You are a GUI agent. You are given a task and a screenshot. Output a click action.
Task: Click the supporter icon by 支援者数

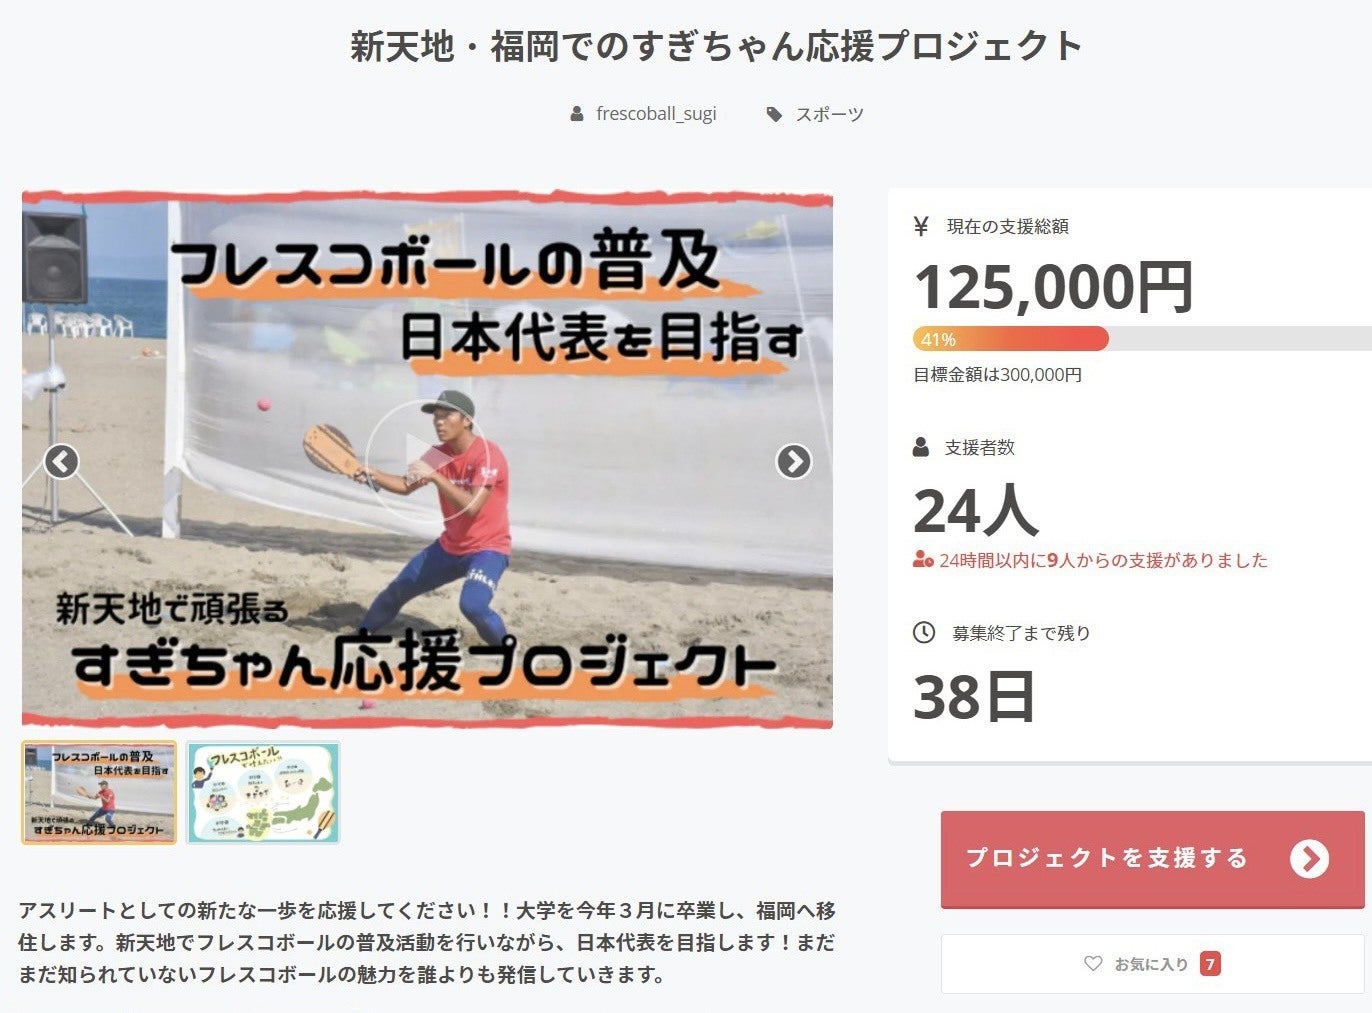[x=921, y=447]
